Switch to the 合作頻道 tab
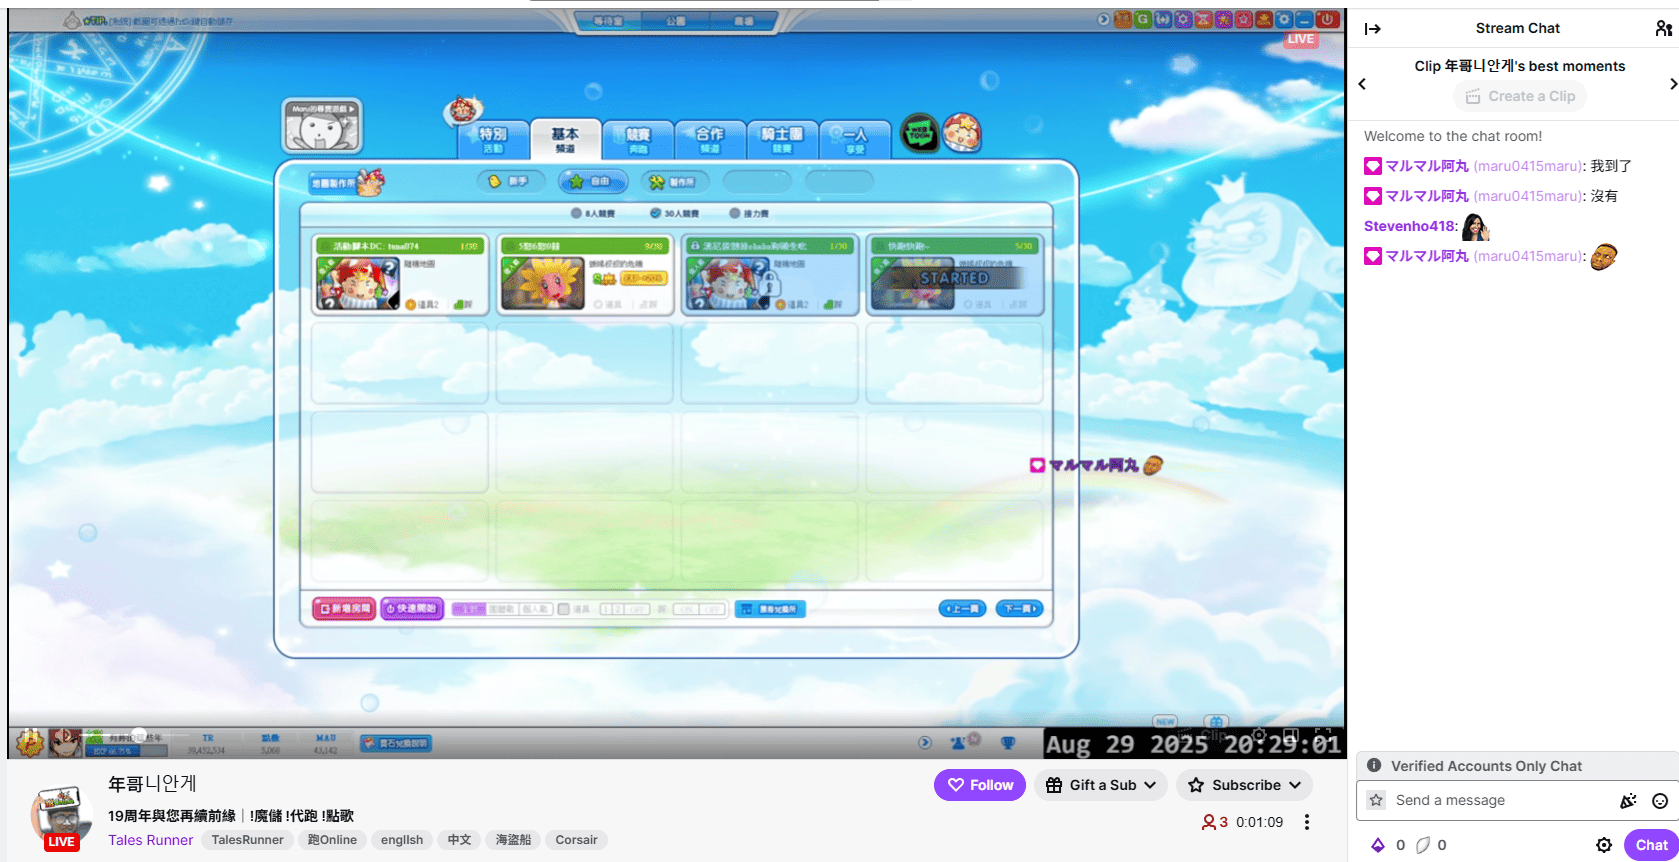This screenshot has height=862, width=1679. [x=709, y=139]
